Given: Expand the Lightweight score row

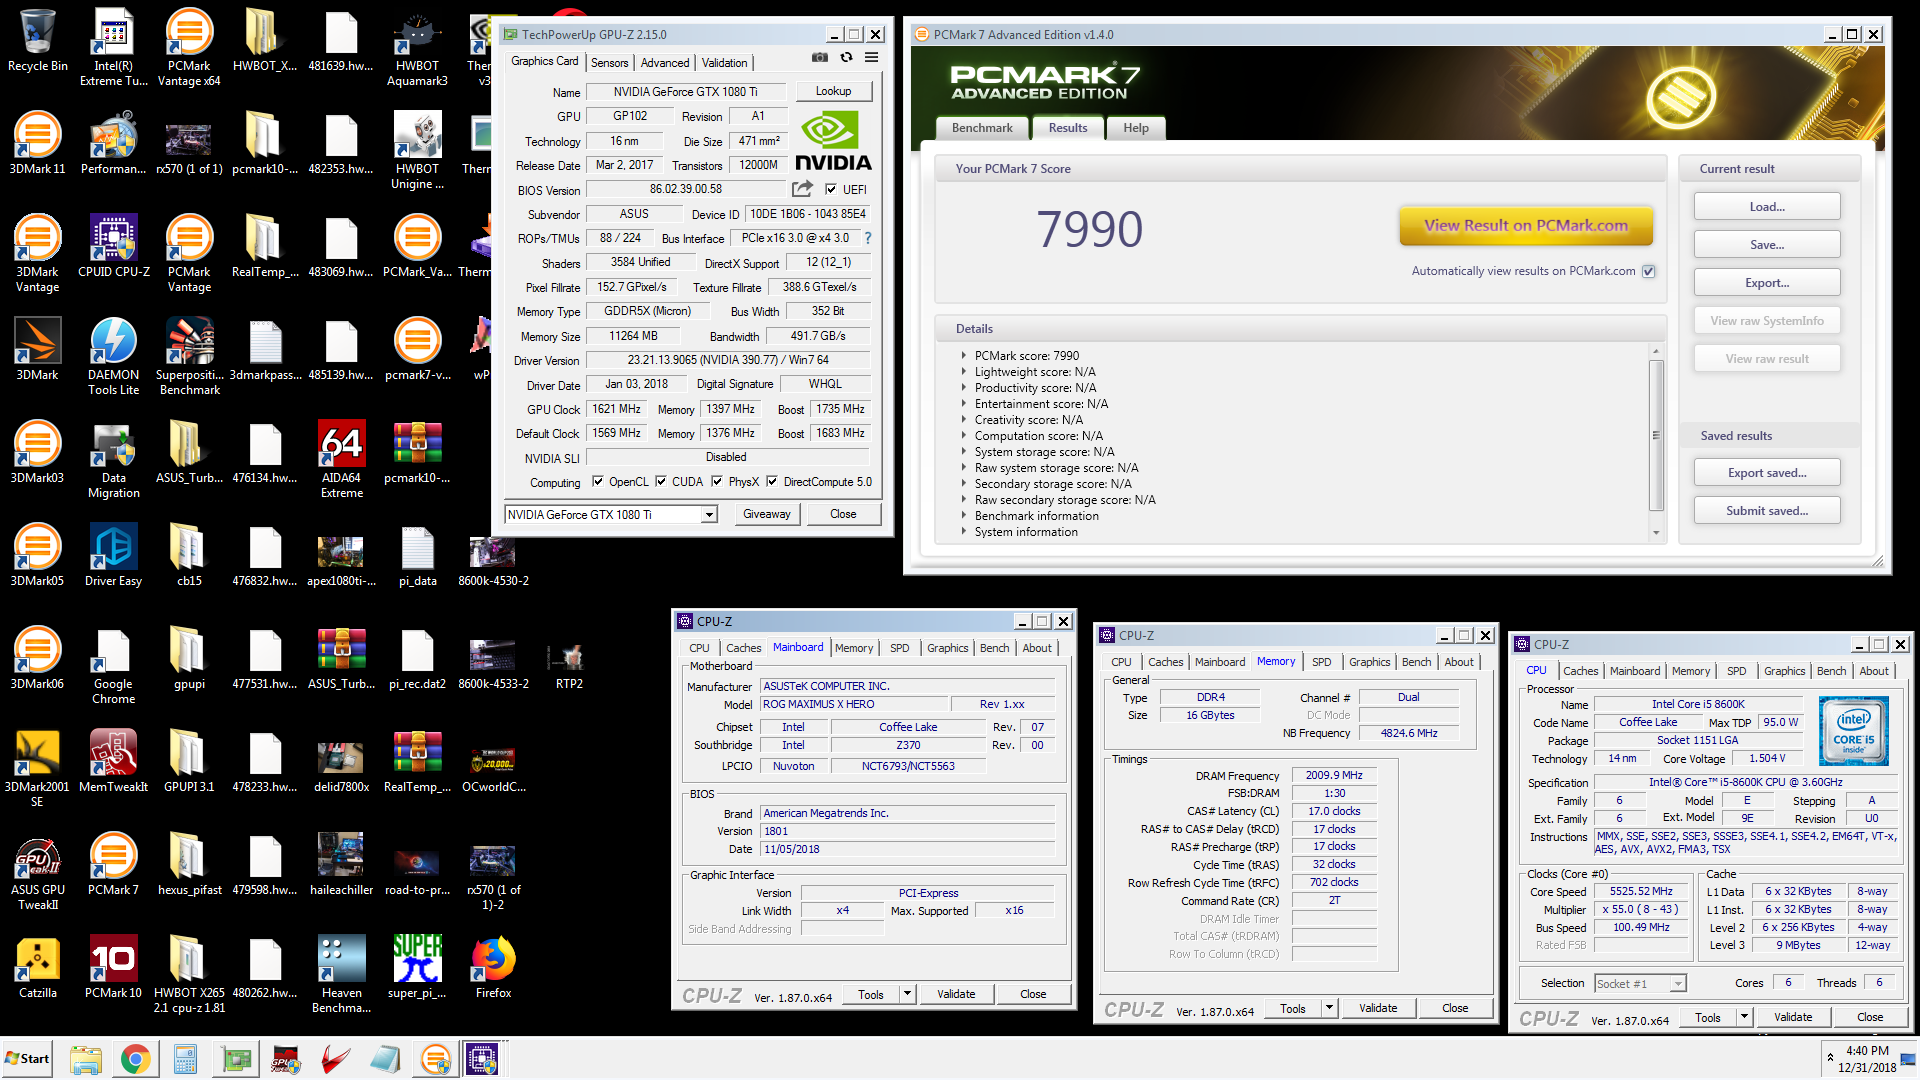Looking at the screenshot, I should coord(964,371).
